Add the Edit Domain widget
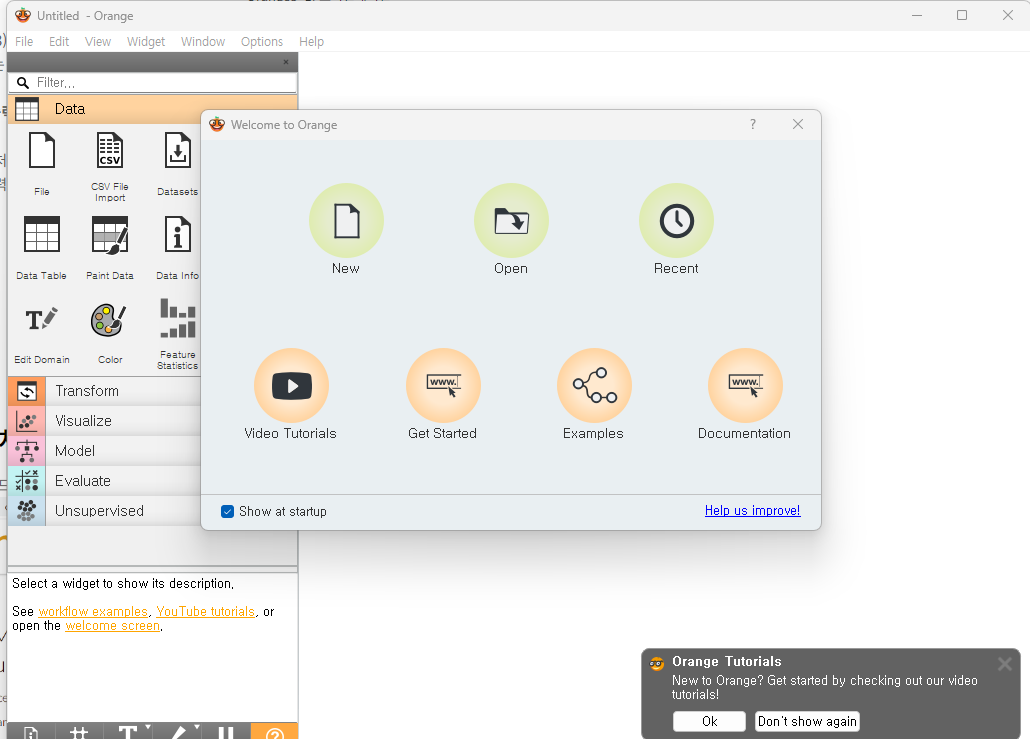This screenshot has width=1030, height=739. tap(41, 332)
